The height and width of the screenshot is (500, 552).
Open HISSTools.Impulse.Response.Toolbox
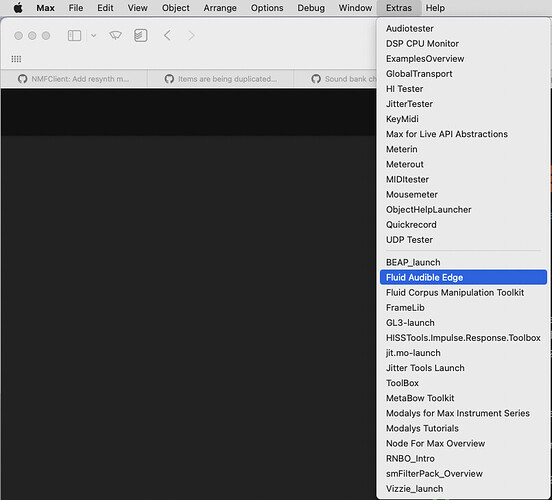click(x=463, y=338)
